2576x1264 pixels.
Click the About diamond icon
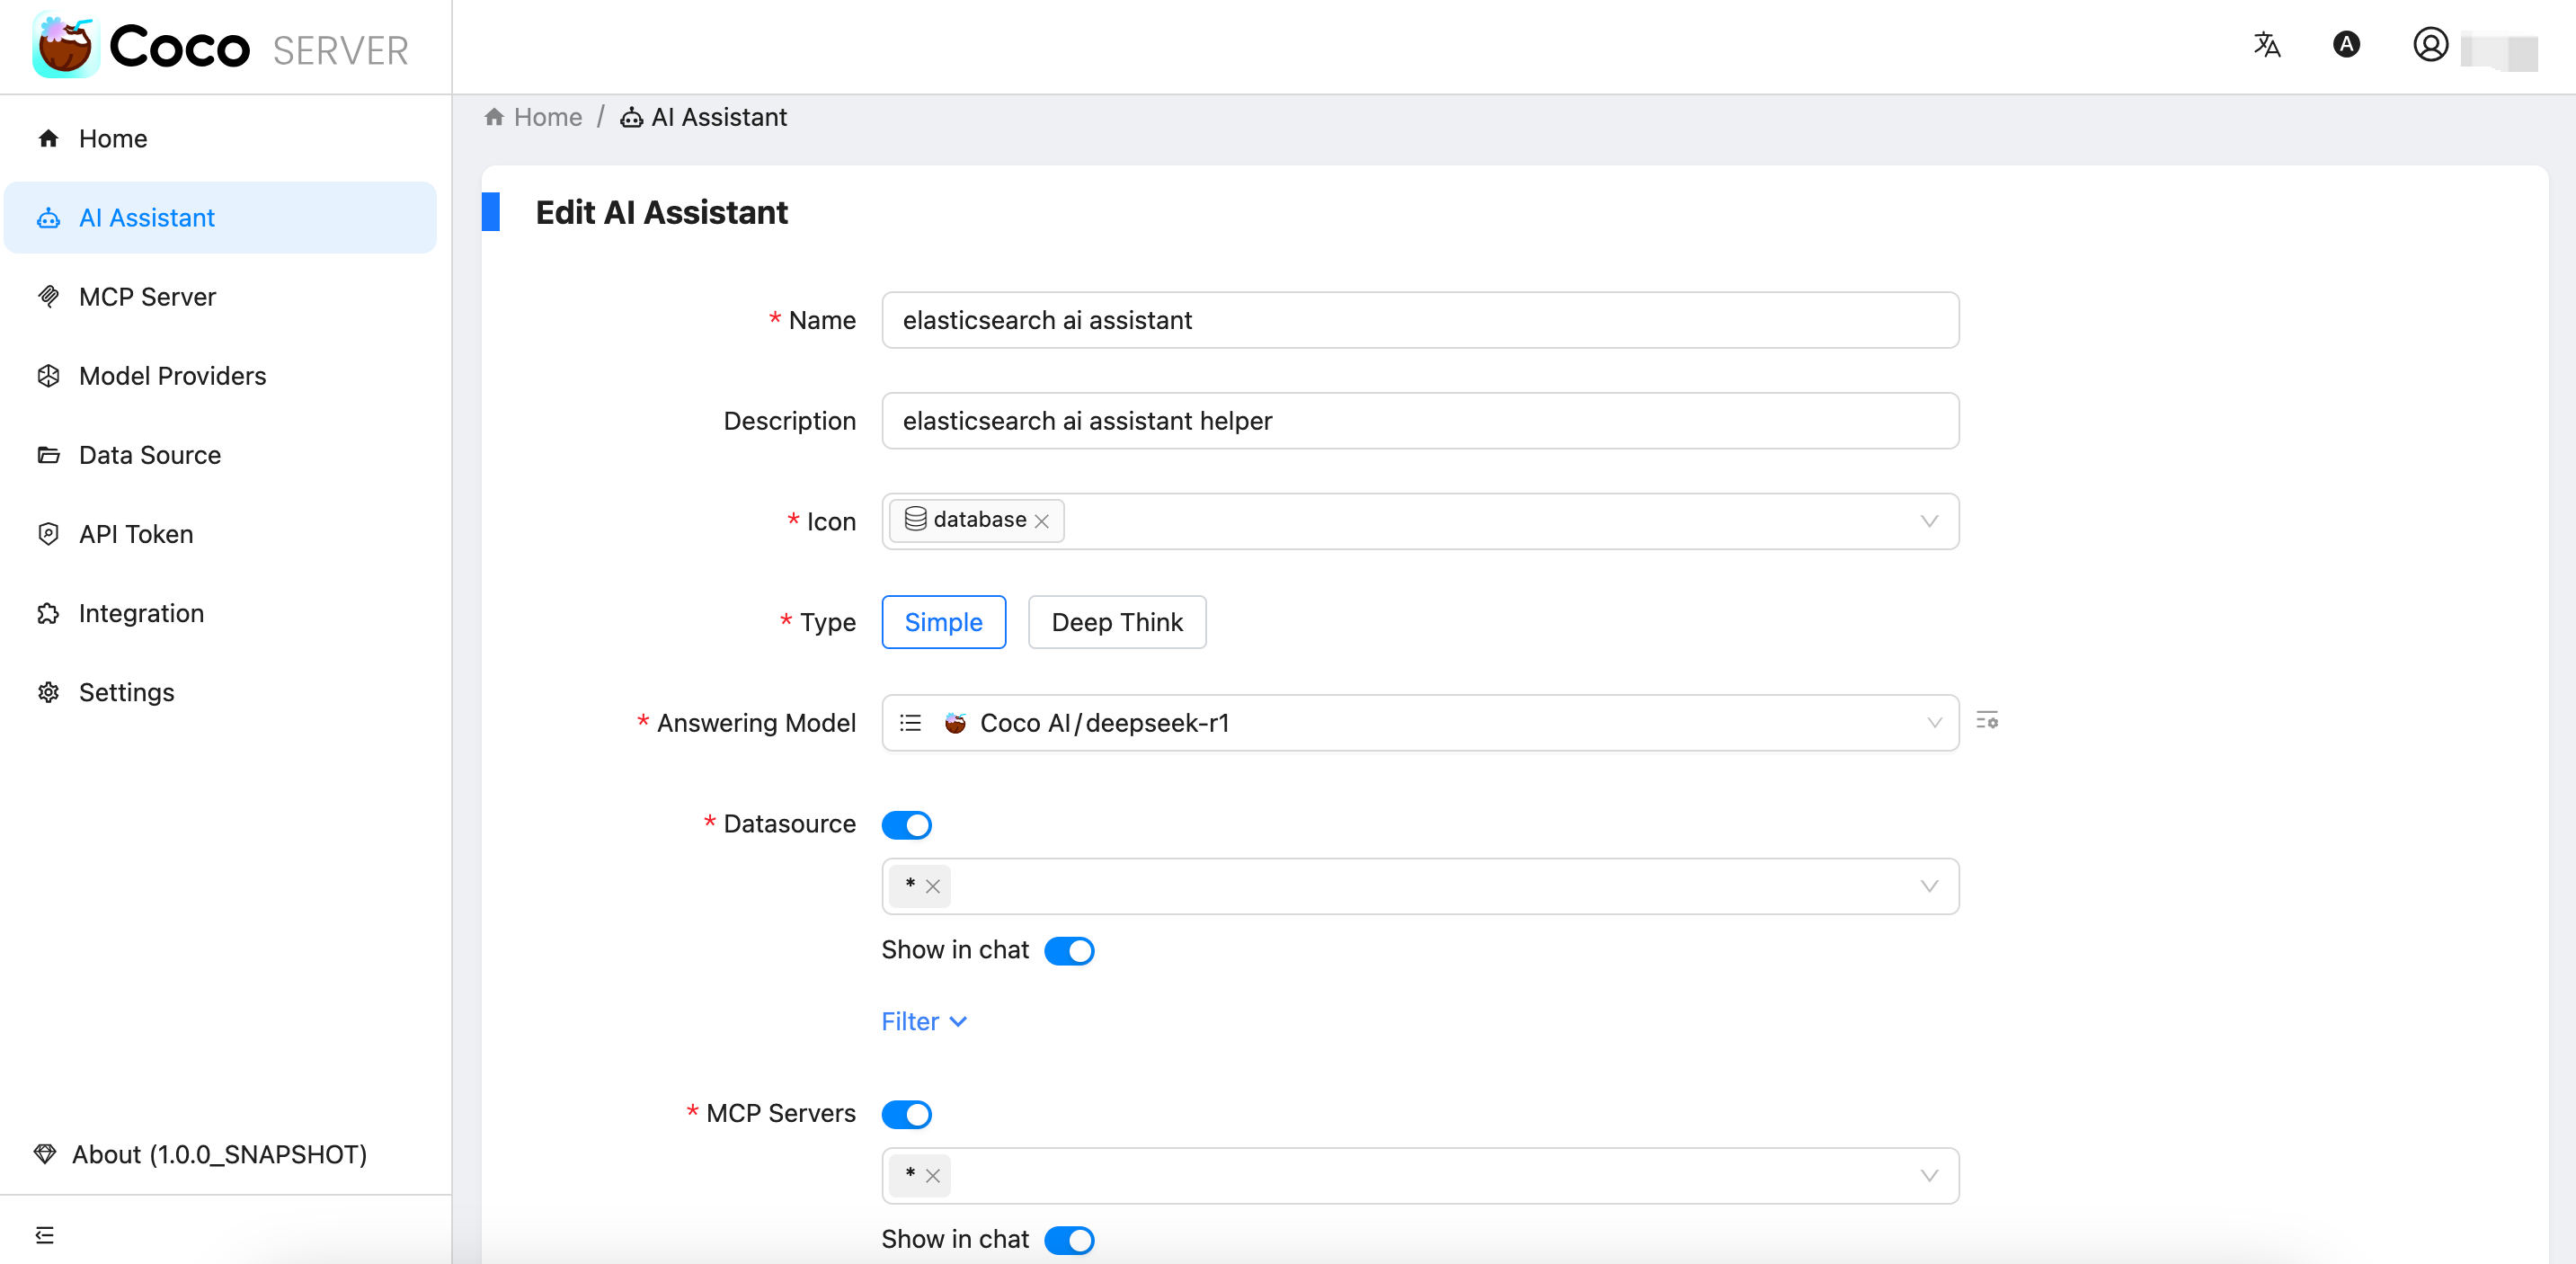[x=45, y=1154]
